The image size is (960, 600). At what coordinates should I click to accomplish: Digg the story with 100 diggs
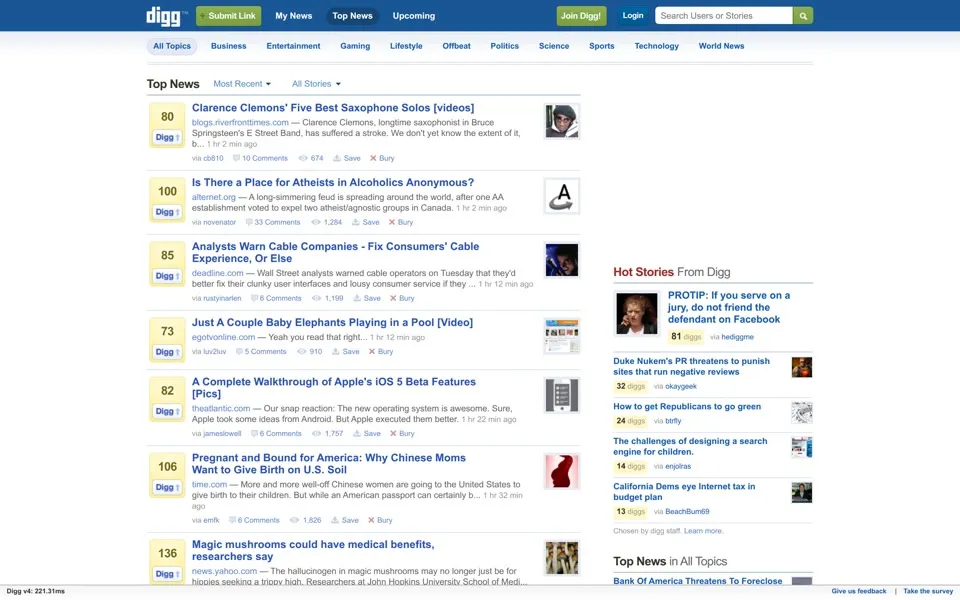pos(167,212)
